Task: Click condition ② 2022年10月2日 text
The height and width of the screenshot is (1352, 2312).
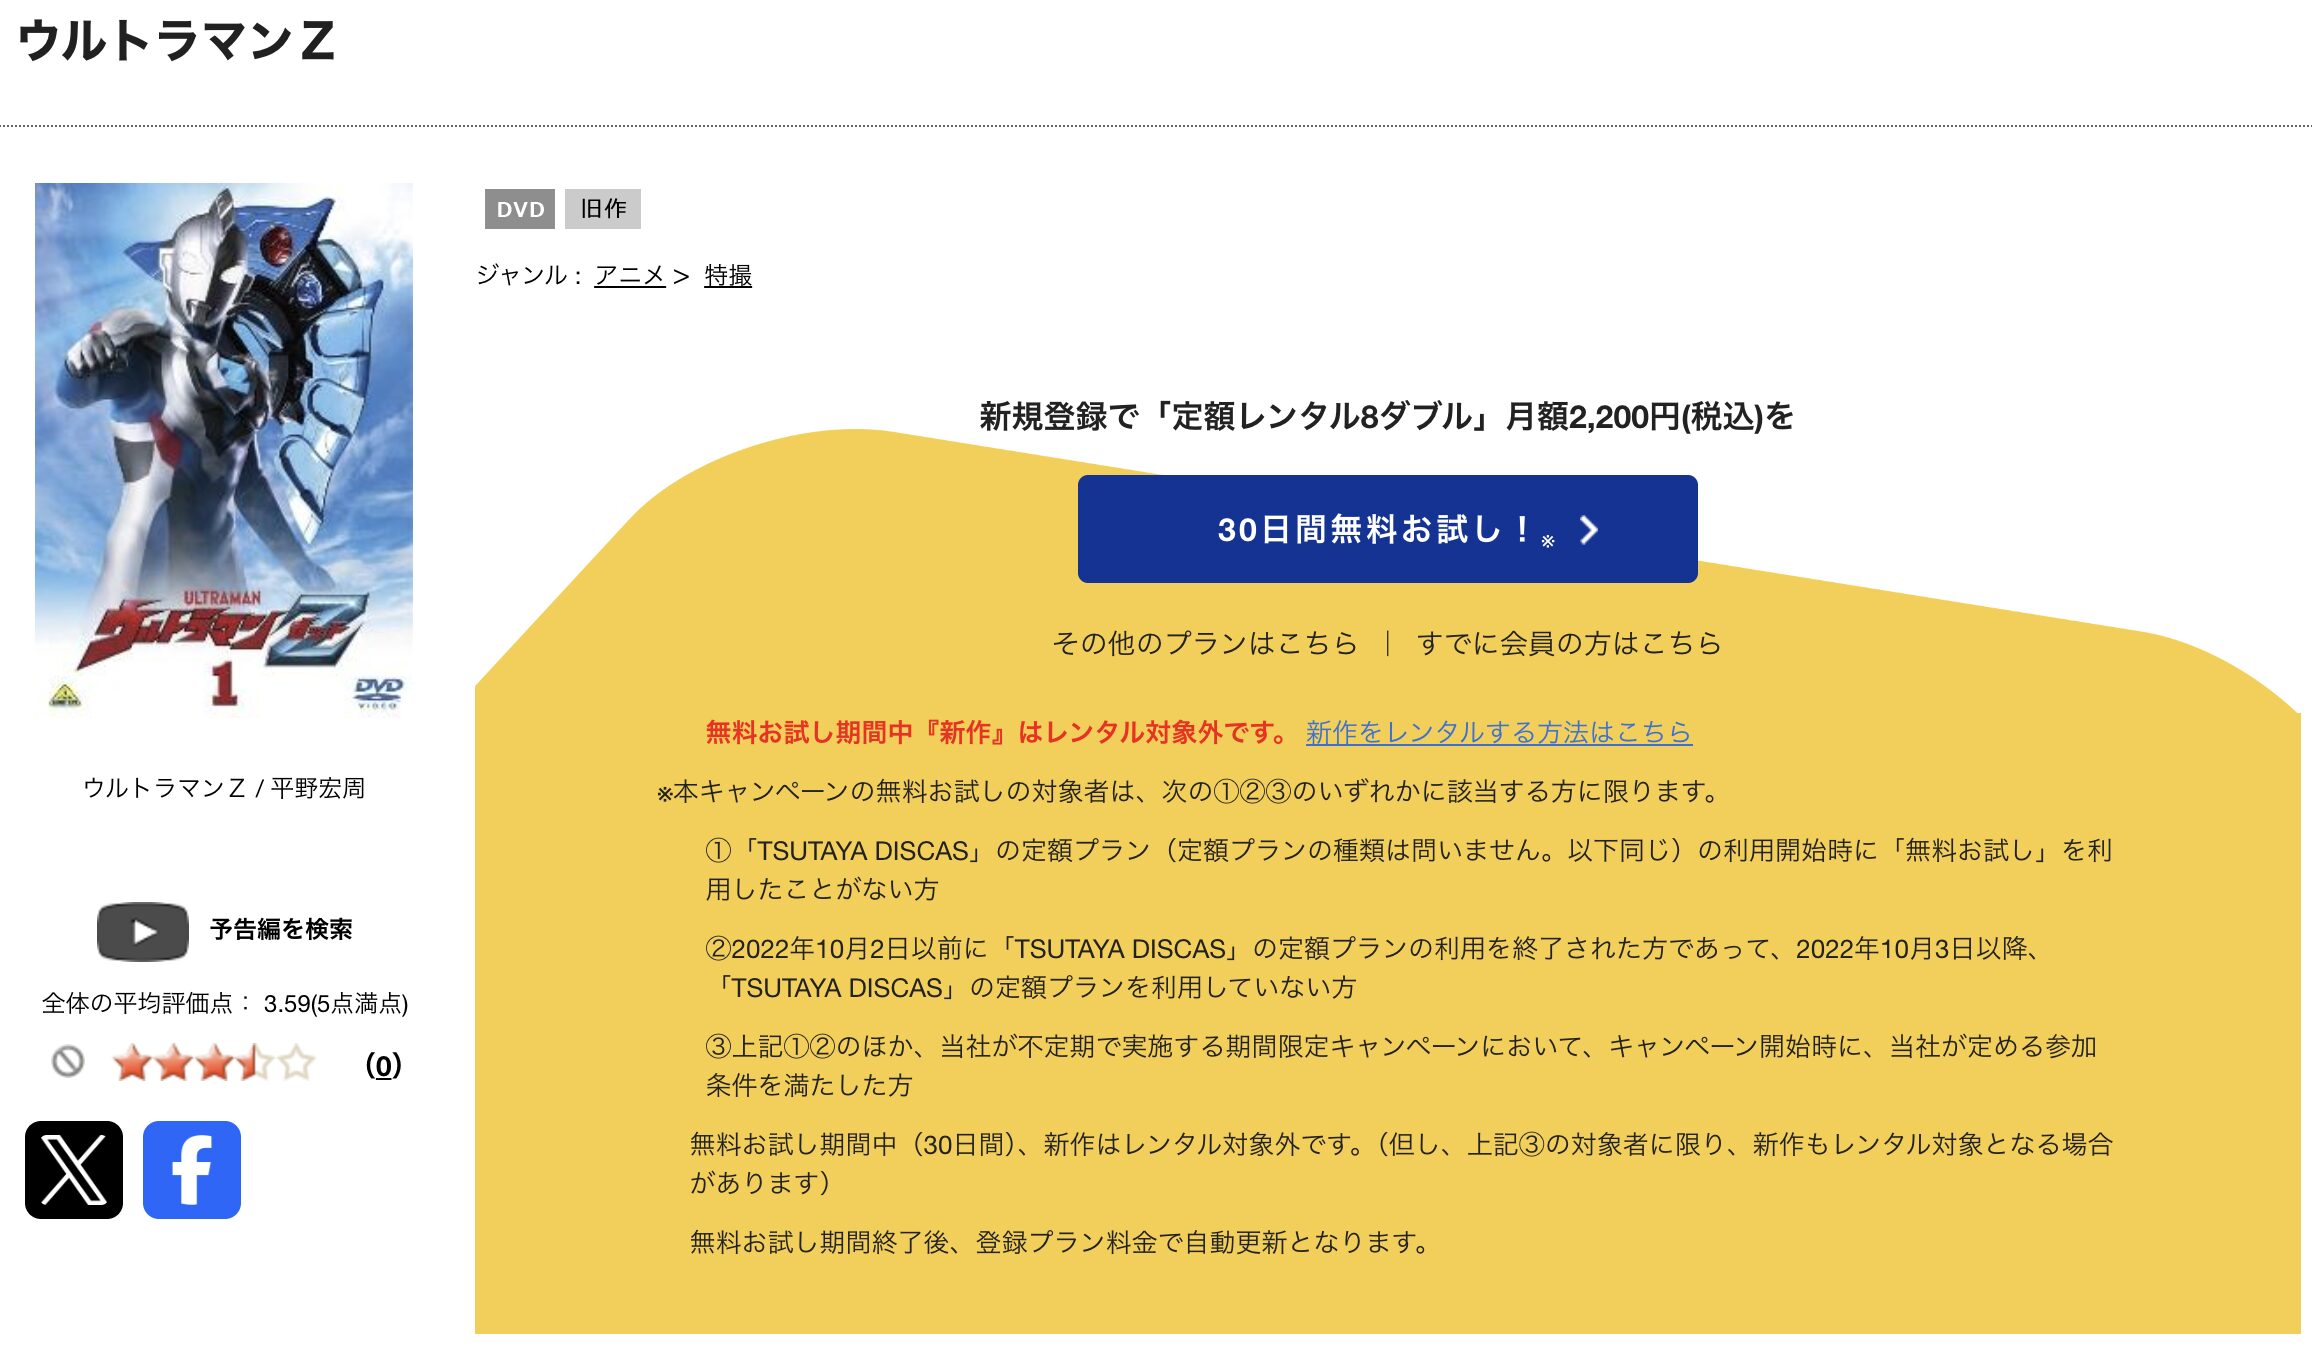Action: 1373,967
